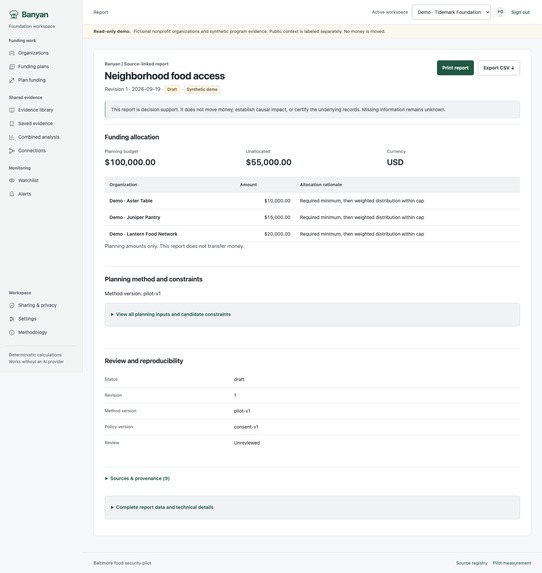542x573 pixels.
Task: Click the Baltimore food security pilot footer text
Action: [x=122, y=563]
